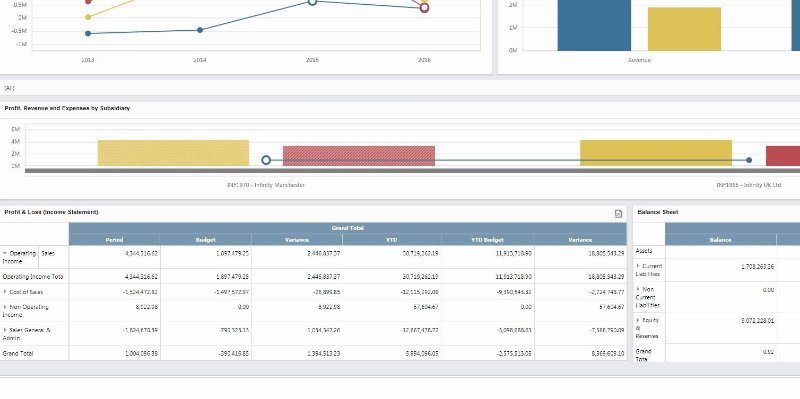This screenshot has height=399, width=800.
Task: Click the YTD column header
Action: coord(392,240)
